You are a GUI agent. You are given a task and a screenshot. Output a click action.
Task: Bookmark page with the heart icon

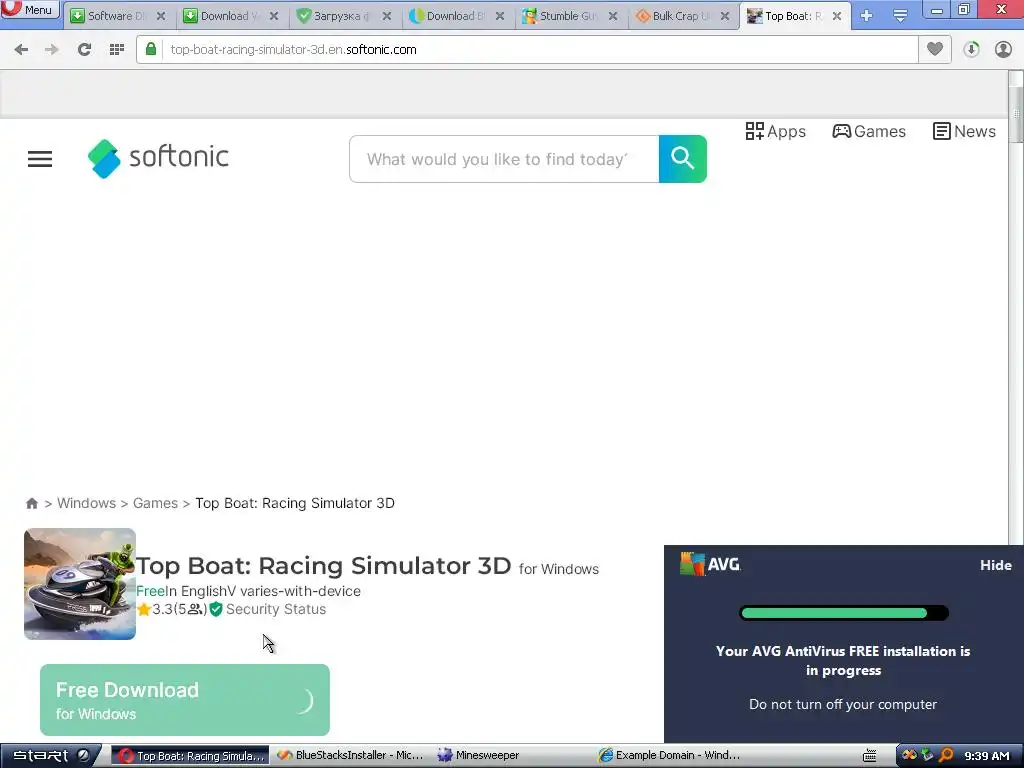click(935, 49)
